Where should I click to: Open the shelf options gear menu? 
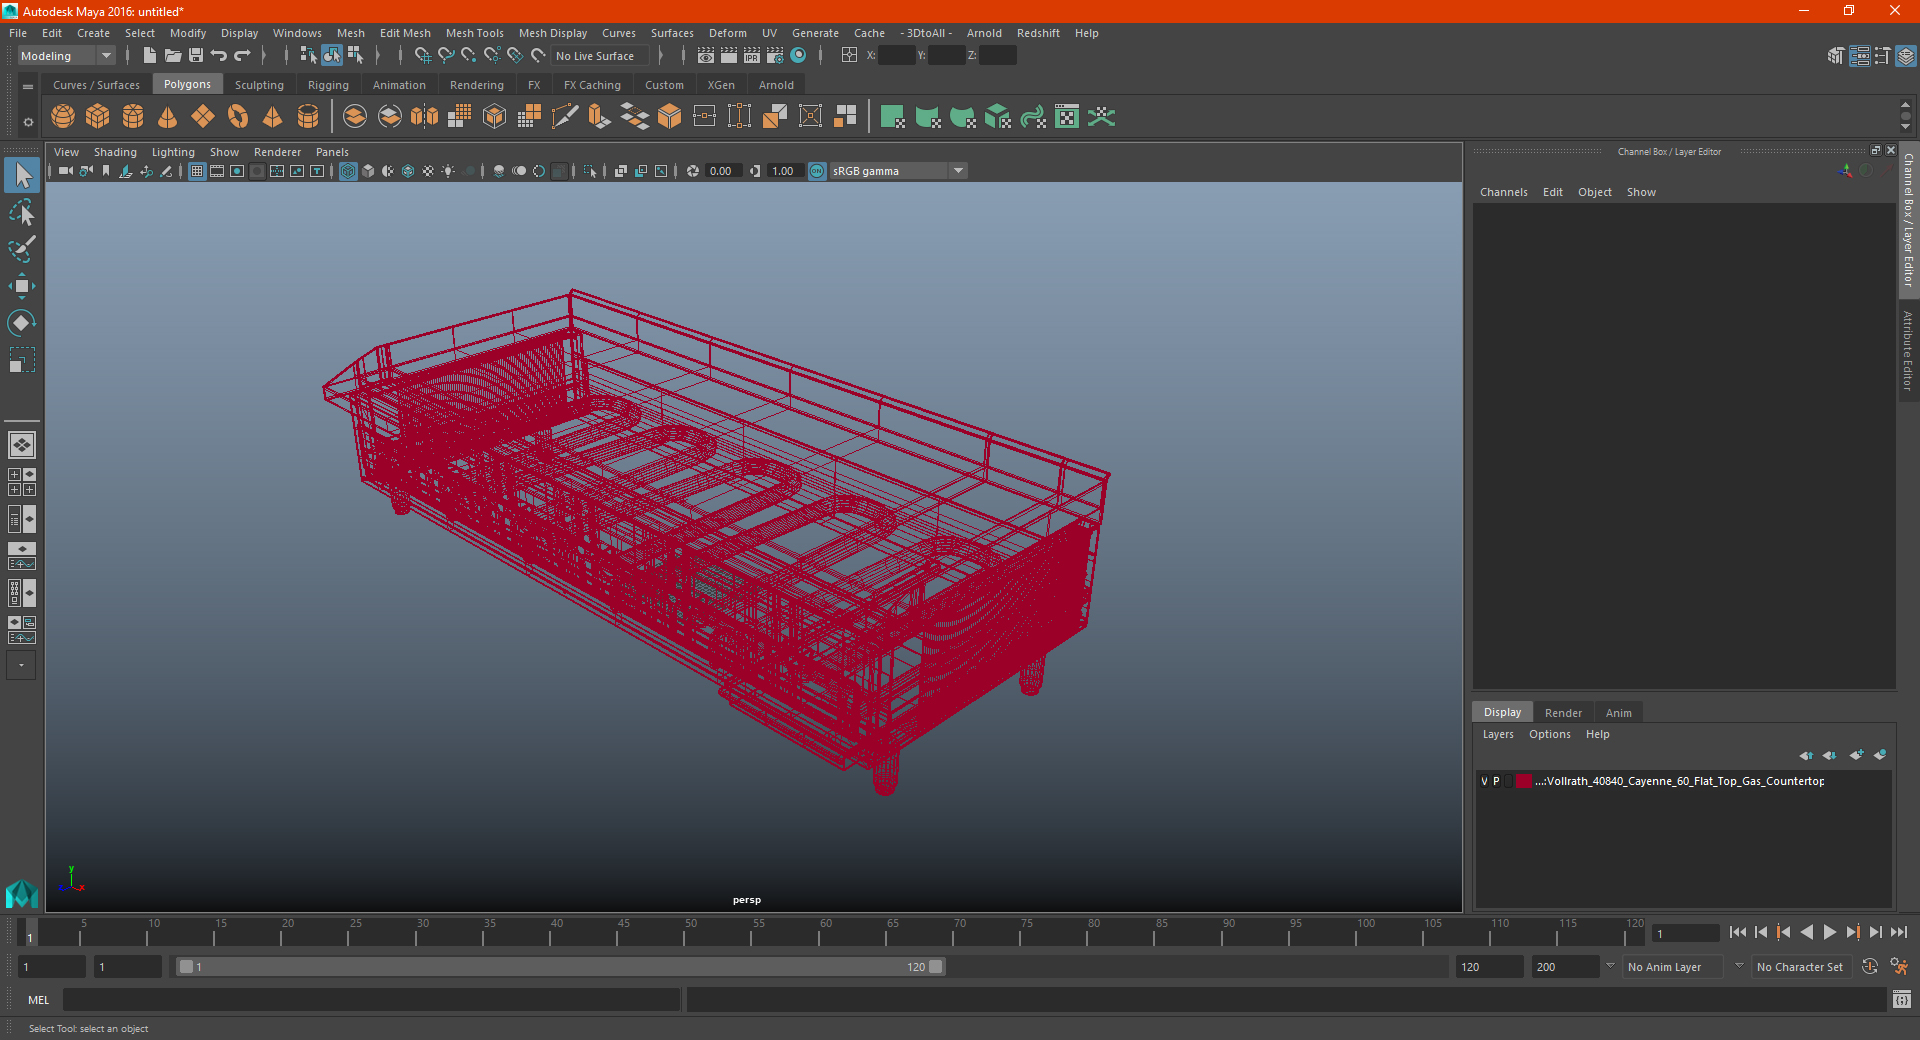pos(28,122)
